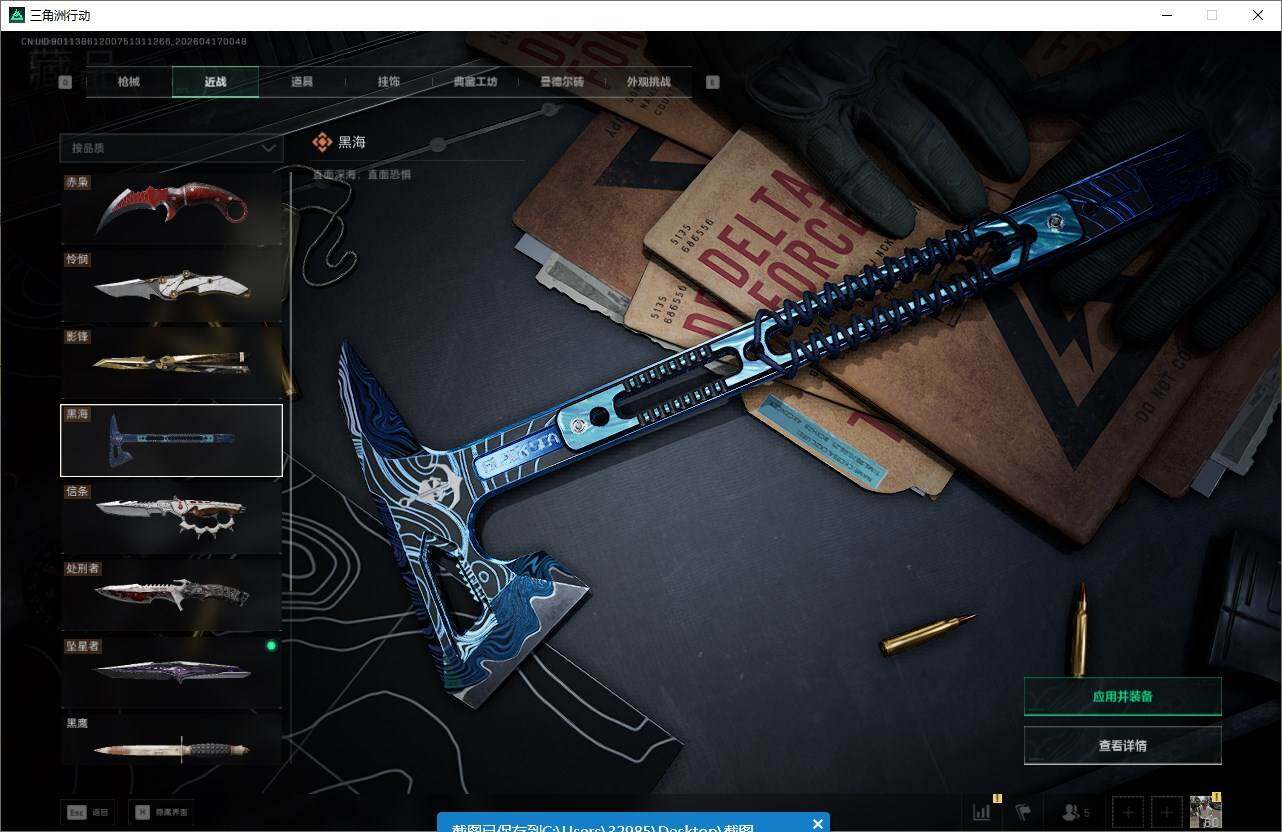
Task: Click the 三角洲行动 app icon in title bar
Action: coord(16,15)
